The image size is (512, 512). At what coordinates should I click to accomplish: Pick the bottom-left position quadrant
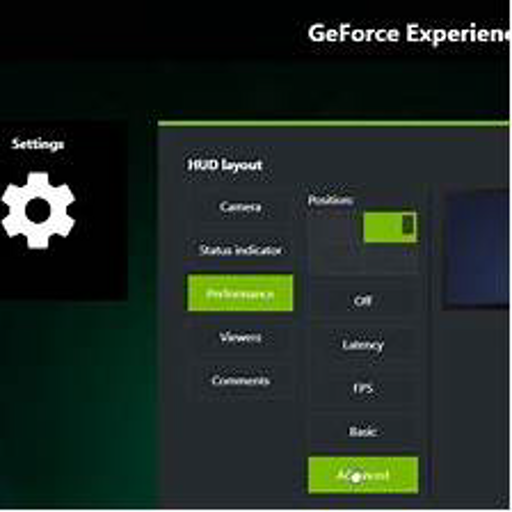336,259
